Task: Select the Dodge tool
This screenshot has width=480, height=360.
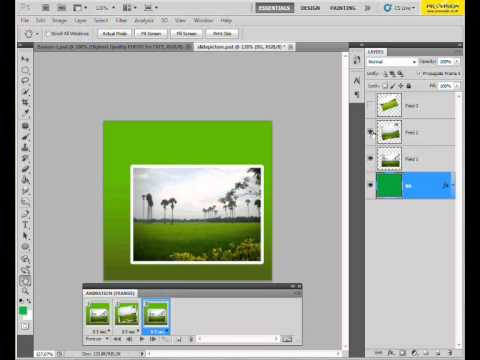Action: (25, 202)
